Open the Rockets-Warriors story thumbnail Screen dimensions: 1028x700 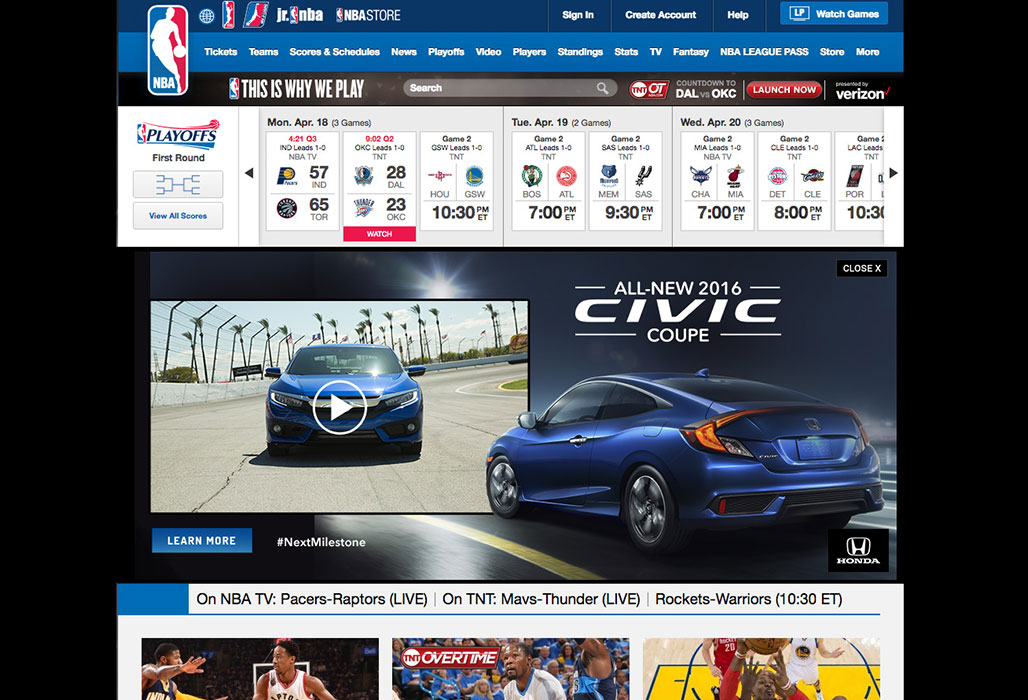coord(761,669)
